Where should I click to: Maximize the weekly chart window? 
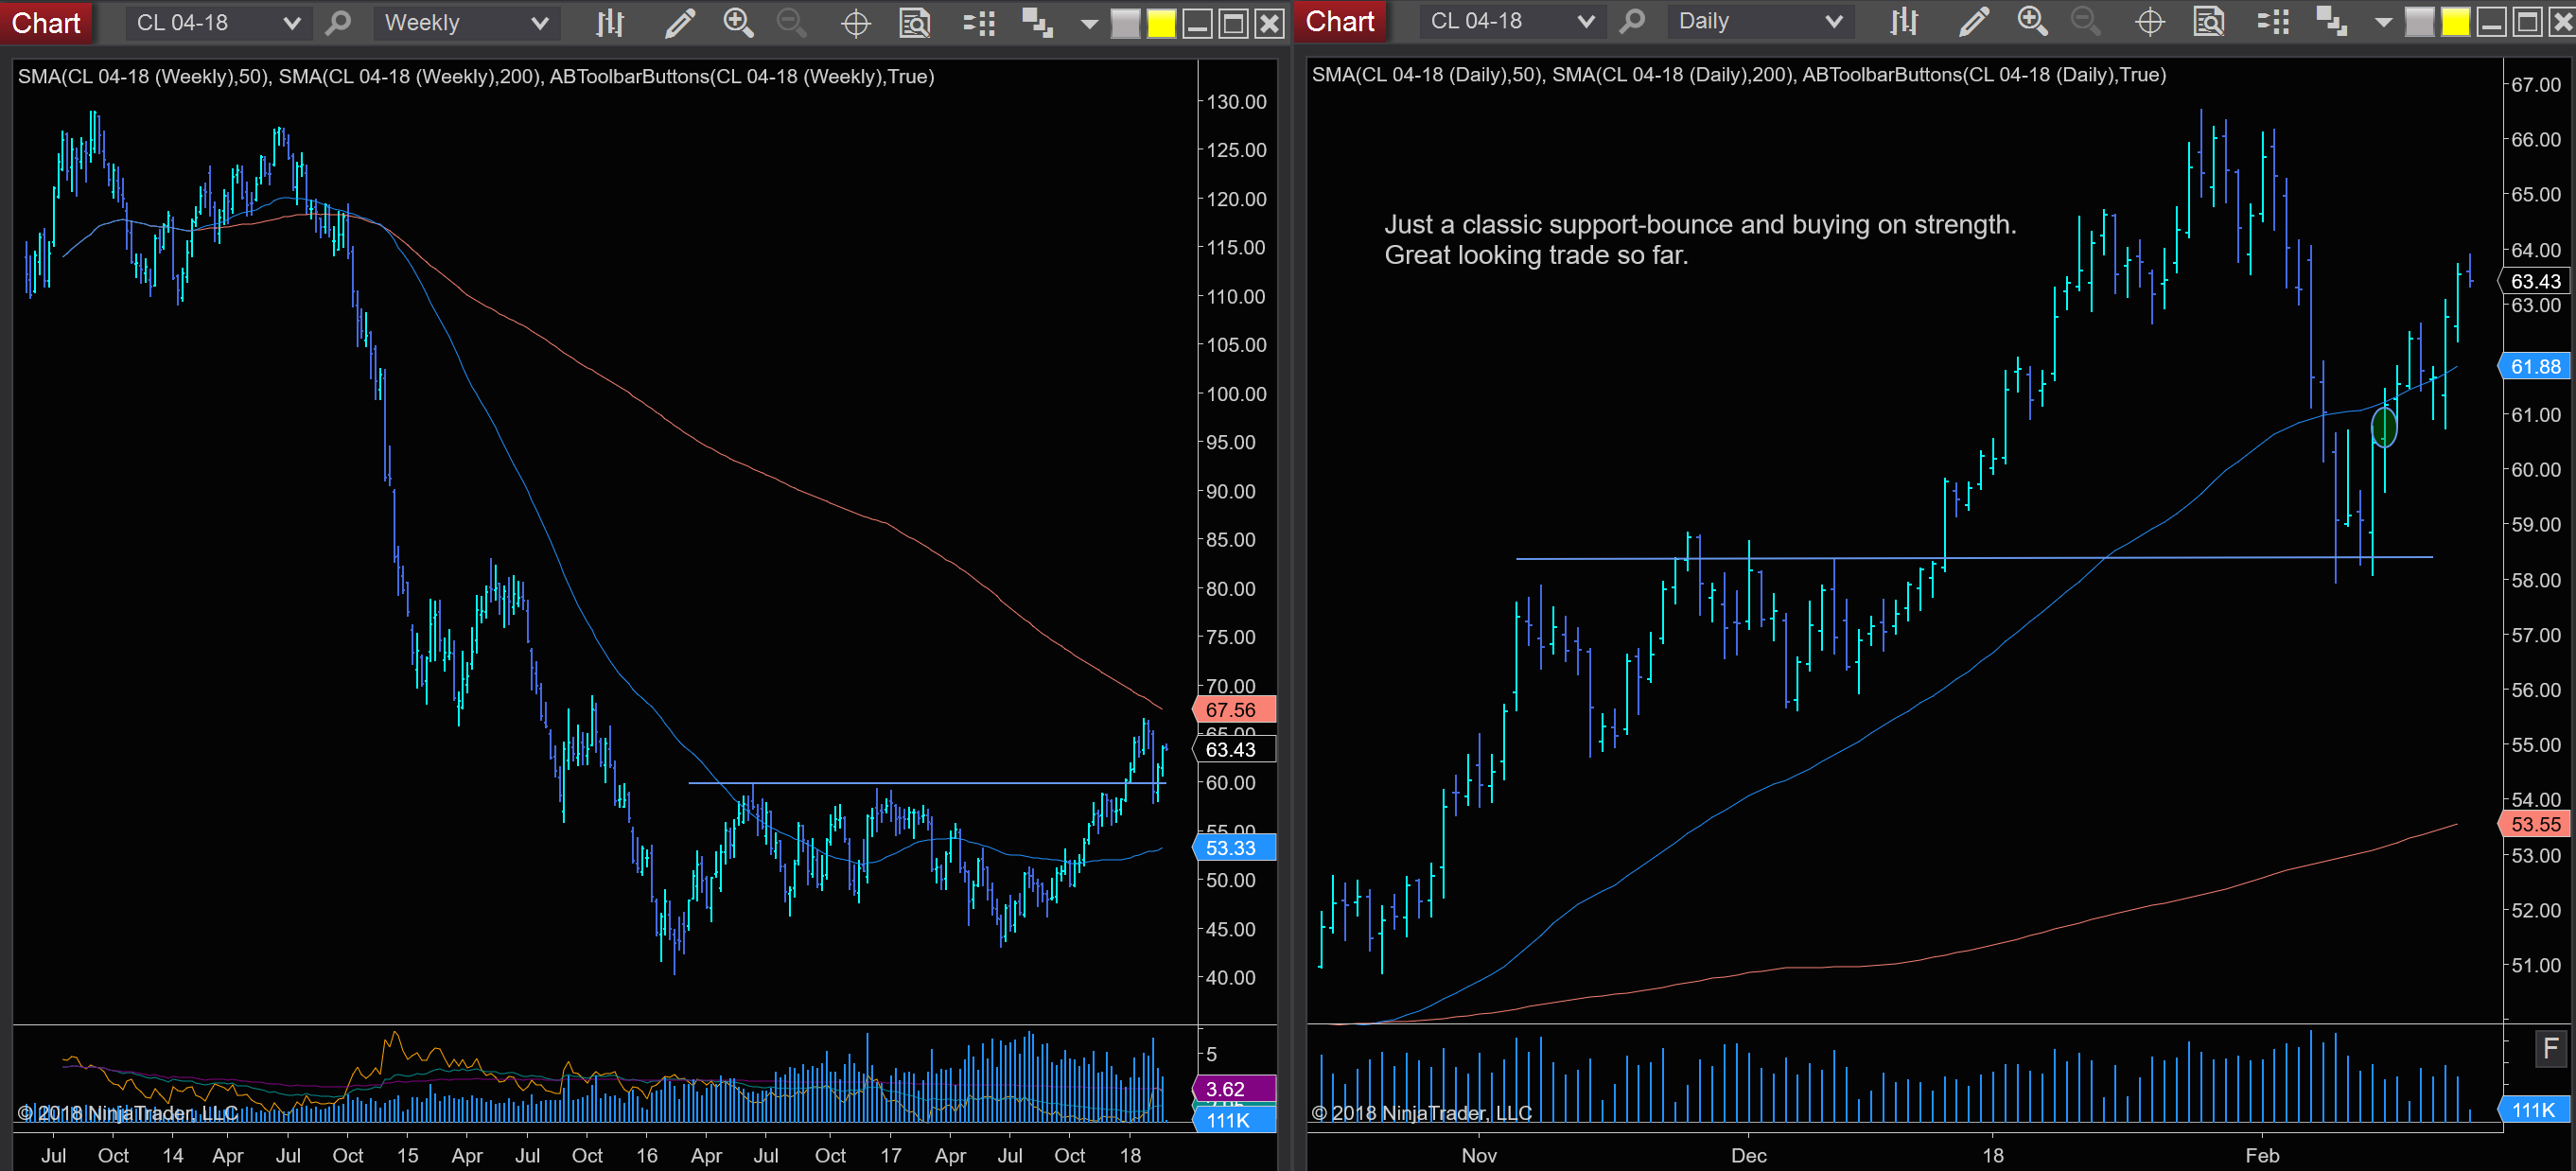pos(1233,24)
